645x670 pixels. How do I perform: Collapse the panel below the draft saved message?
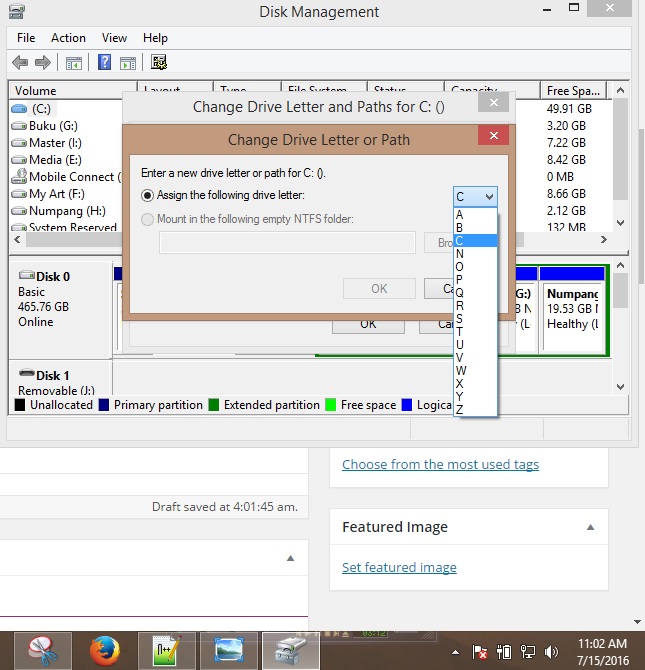coord(290,558)
